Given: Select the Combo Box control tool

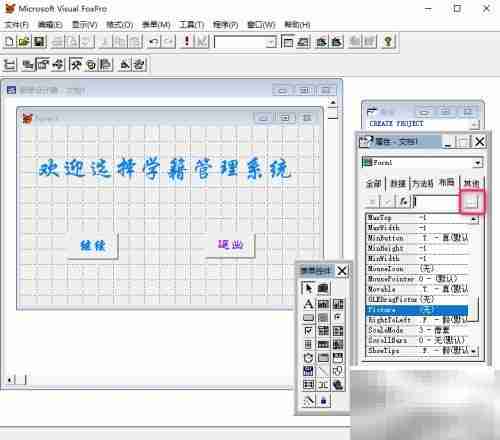Looking at the screenshot, I should tap(323, 331).
